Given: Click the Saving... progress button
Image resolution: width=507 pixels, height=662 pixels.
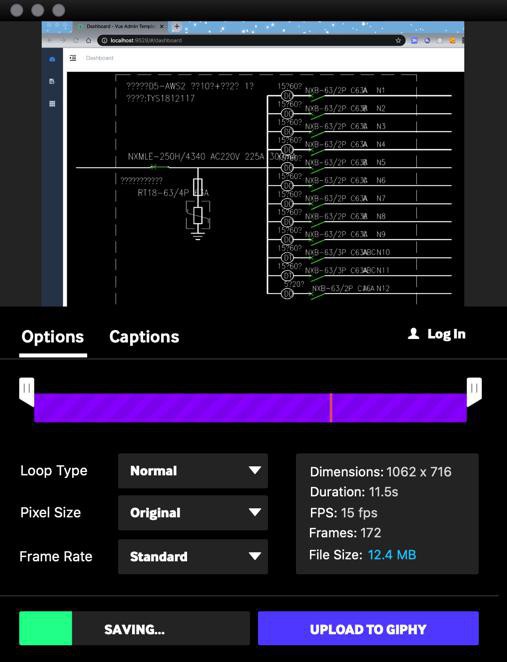Looking at the screenshot, I should pyautogui.click(x=134, y=628).
